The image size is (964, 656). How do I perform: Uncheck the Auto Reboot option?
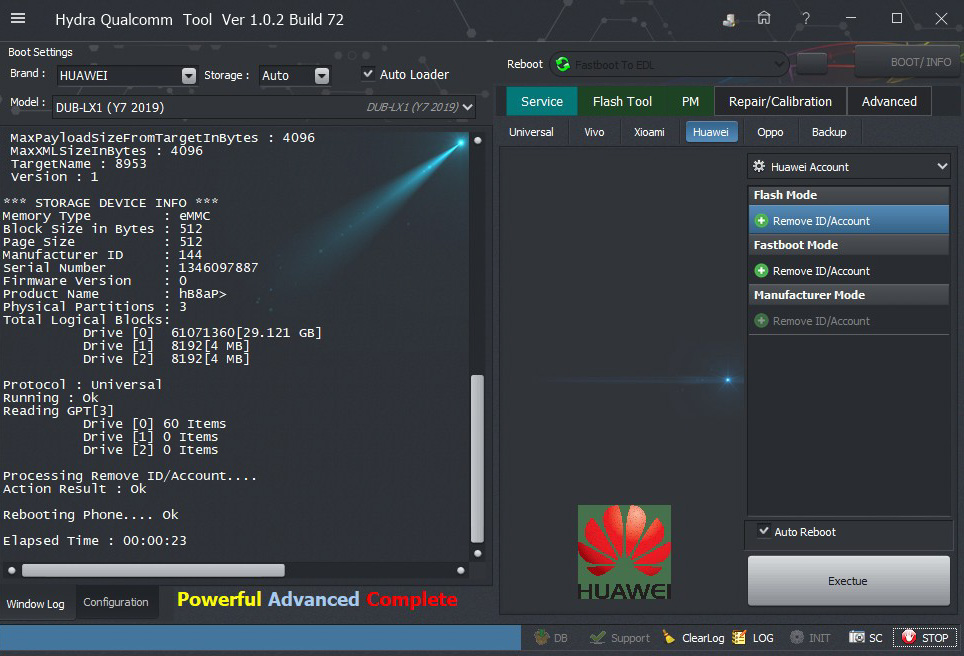pyautogui.click(x=764, y=531)
